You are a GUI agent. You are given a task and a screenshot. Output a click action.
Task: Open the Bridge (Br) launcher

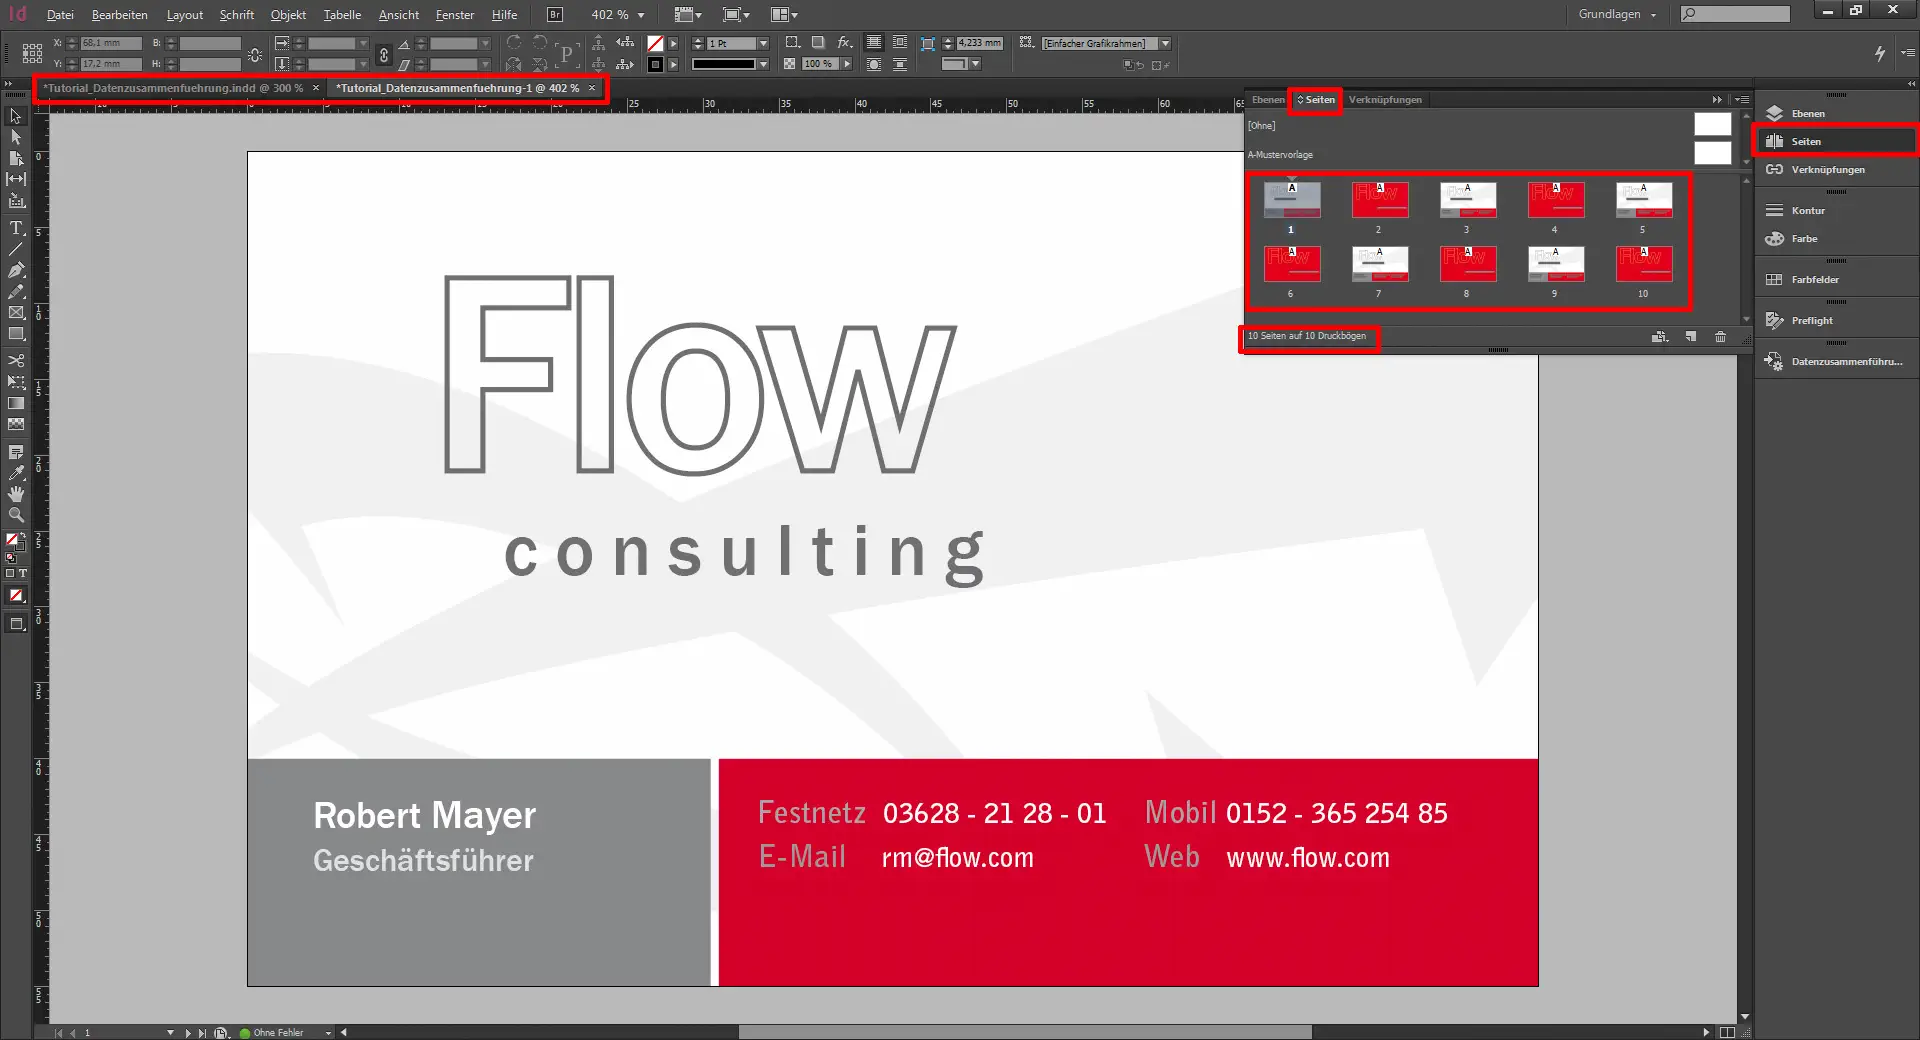pyautogui.click(x=555, y=15)
